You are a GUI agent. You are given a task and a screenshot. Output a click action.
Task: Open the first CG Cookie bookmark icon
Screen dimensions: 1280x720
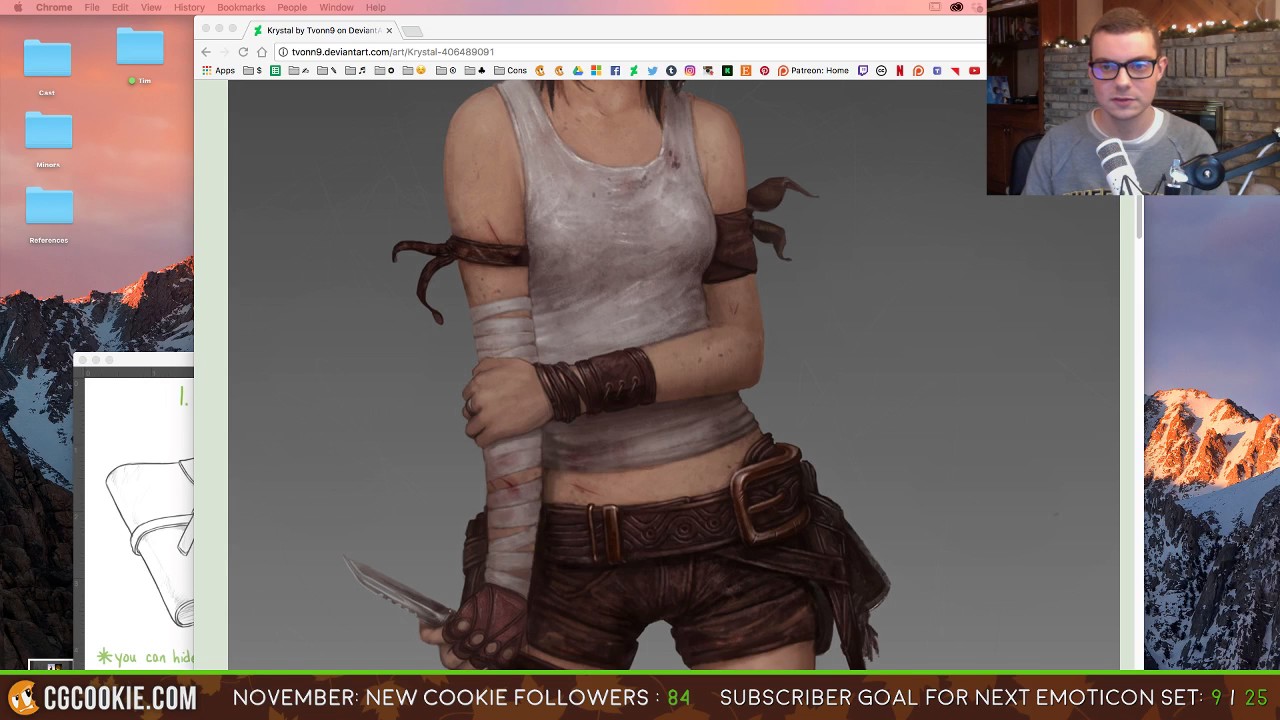coord(539,71)
